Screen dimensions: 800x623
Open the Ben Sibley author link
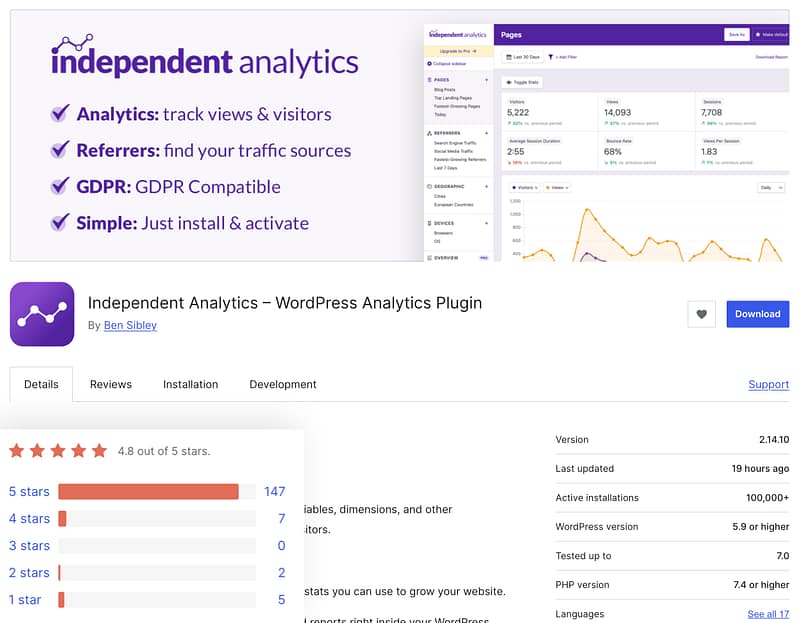(x=130, y=326)
